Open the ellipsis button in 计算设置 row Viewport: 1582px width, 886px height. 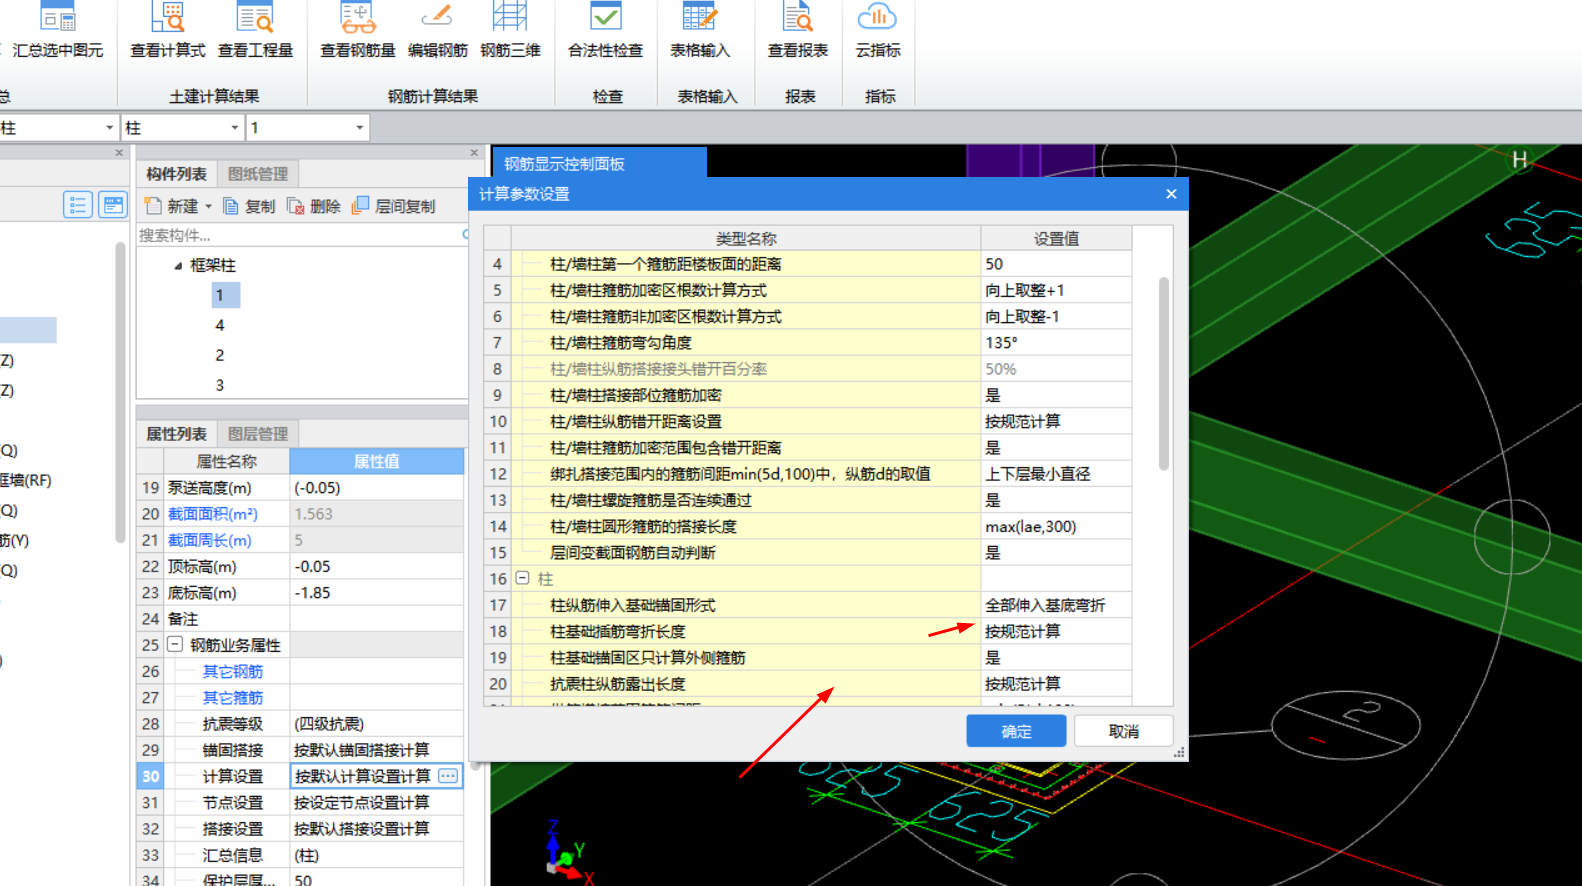(x=448, y=776)
